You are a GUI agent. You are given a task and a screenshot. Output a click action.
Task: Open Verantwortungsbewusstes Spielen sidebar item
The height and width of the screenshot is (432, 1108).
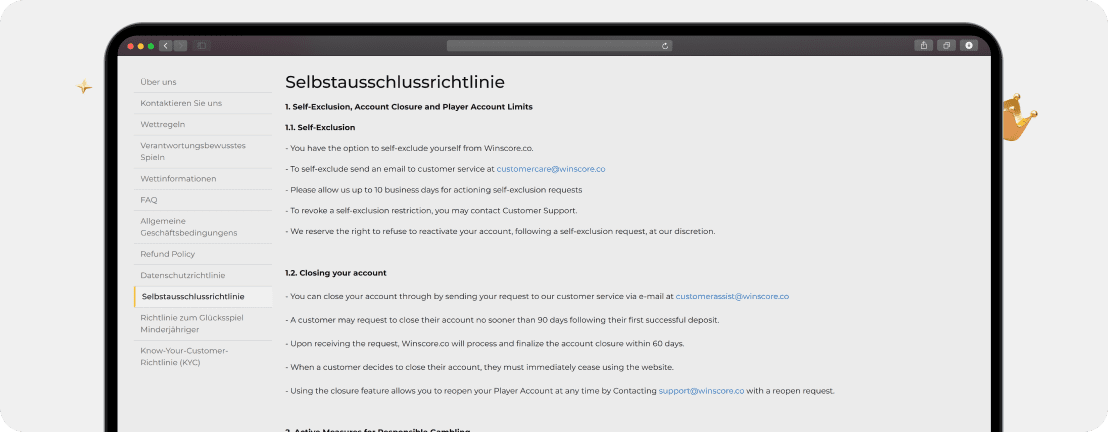click(192, 151)
